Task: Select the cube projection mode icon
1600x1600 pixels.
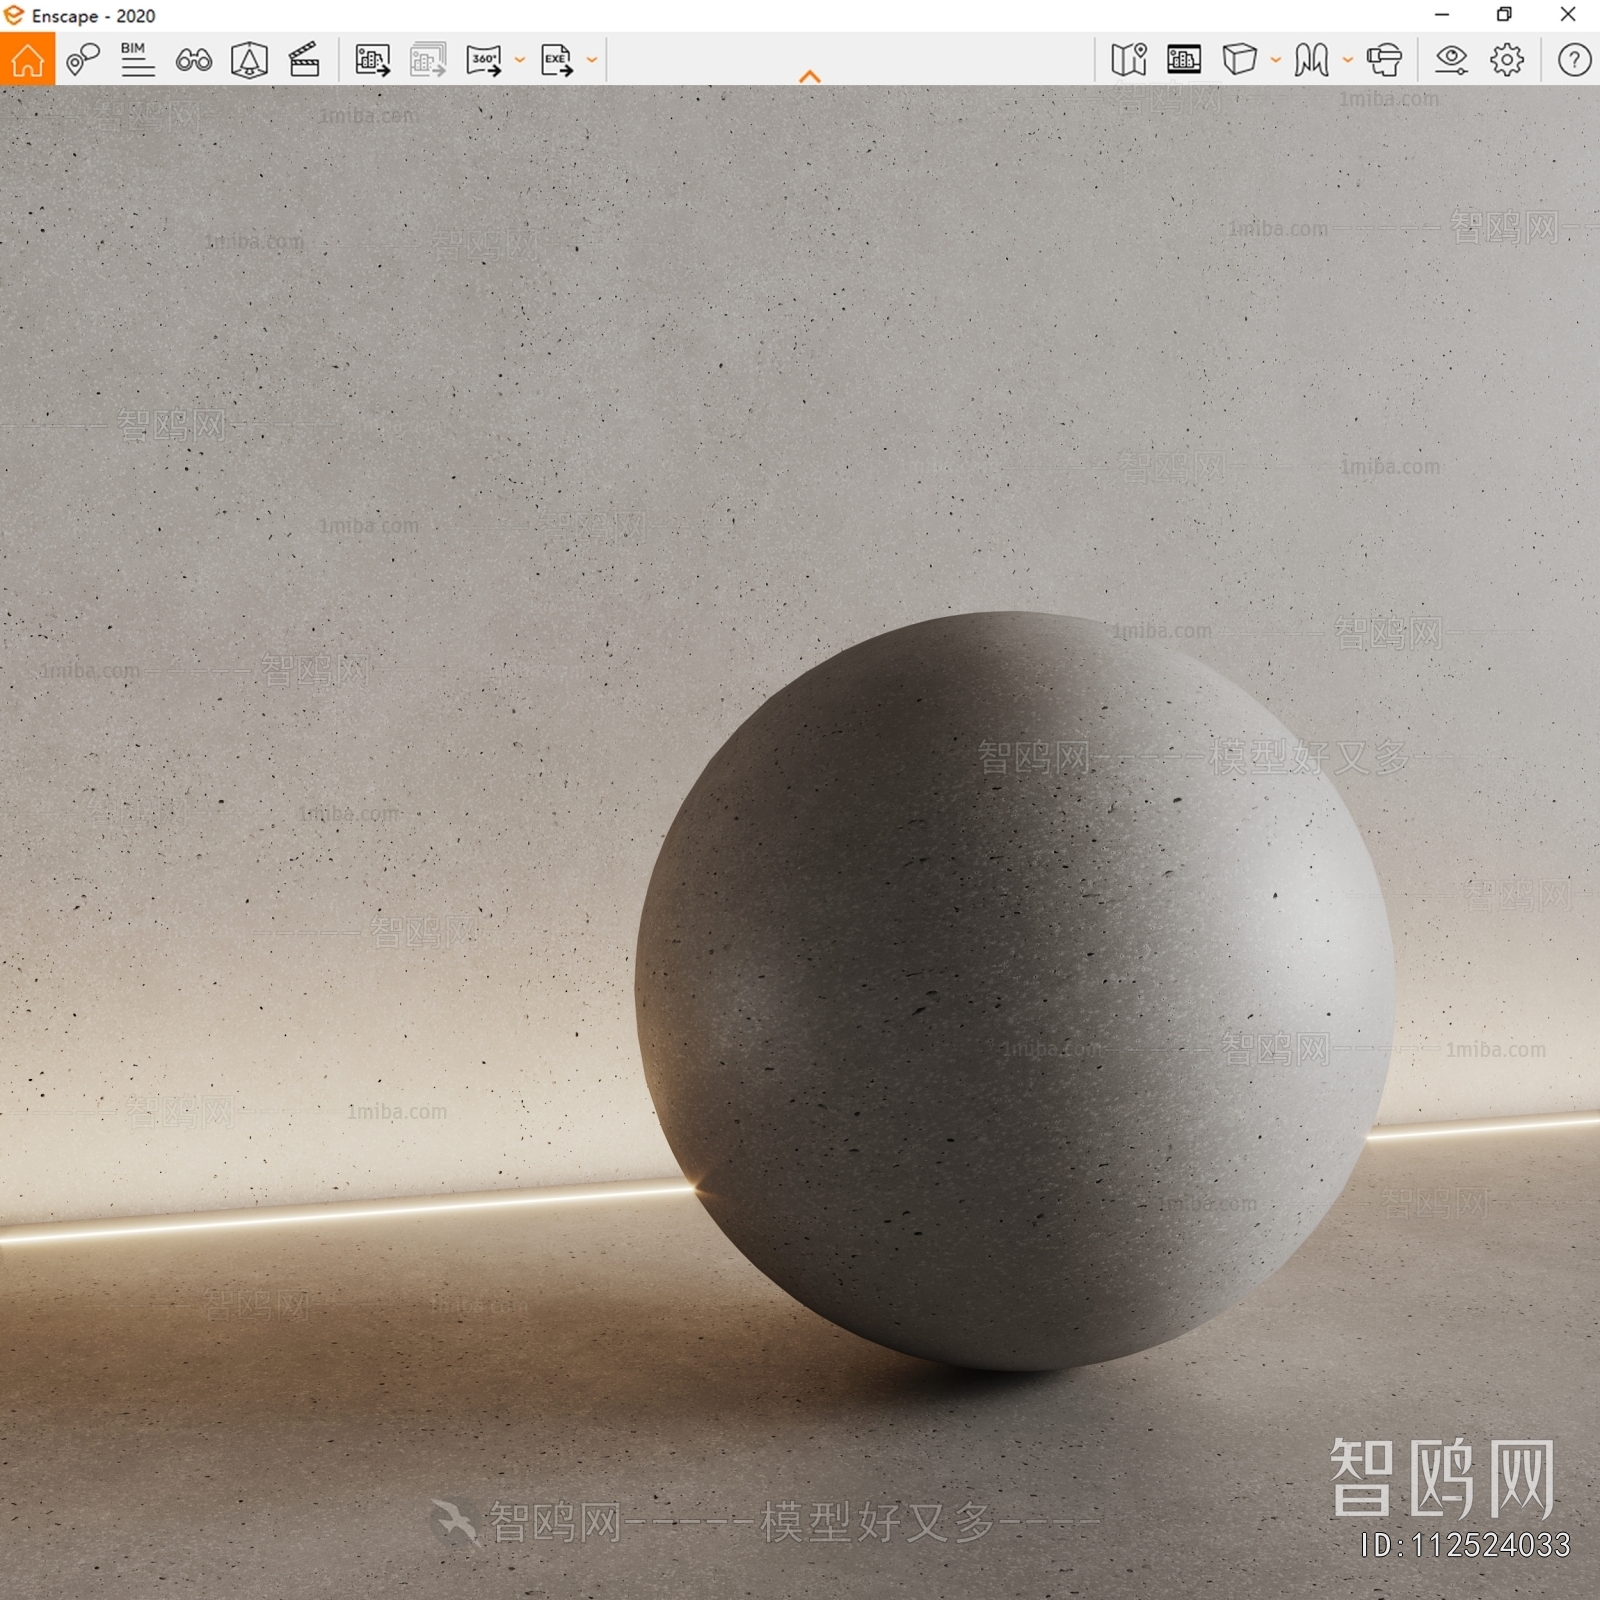Action: tap(1239, 59)
